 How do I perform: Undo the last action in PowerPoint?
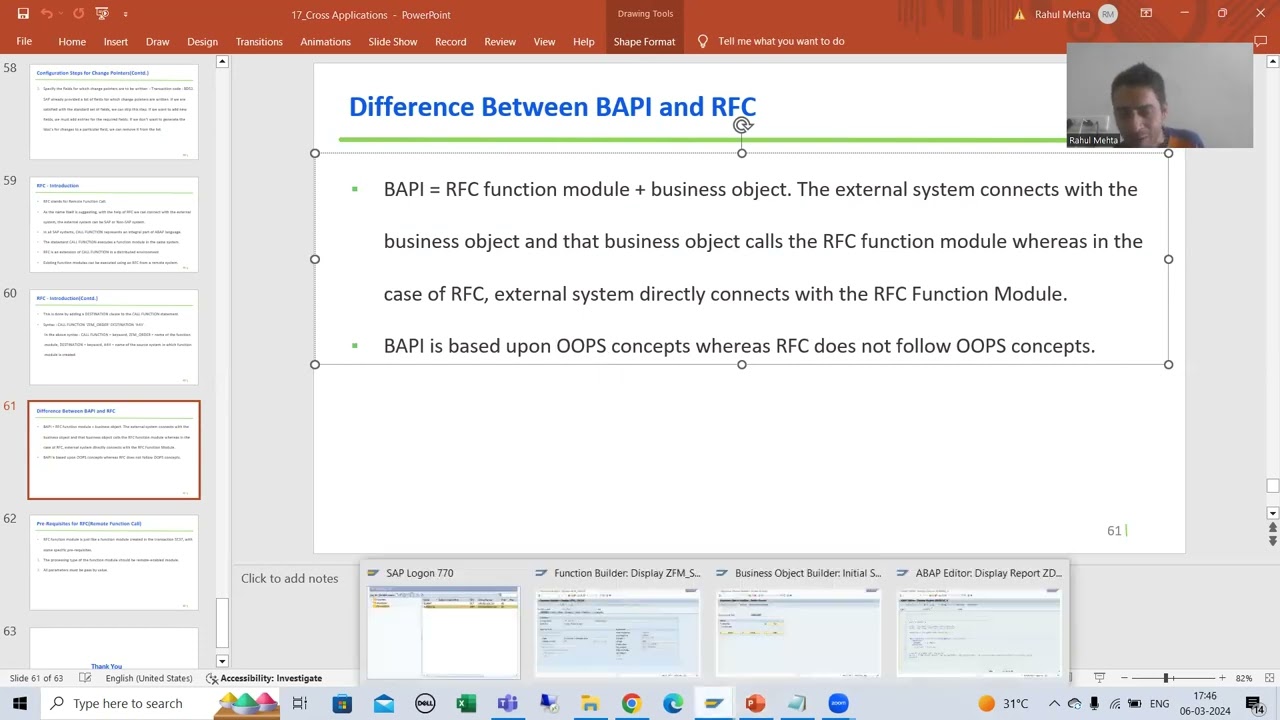tap(46, 14)
